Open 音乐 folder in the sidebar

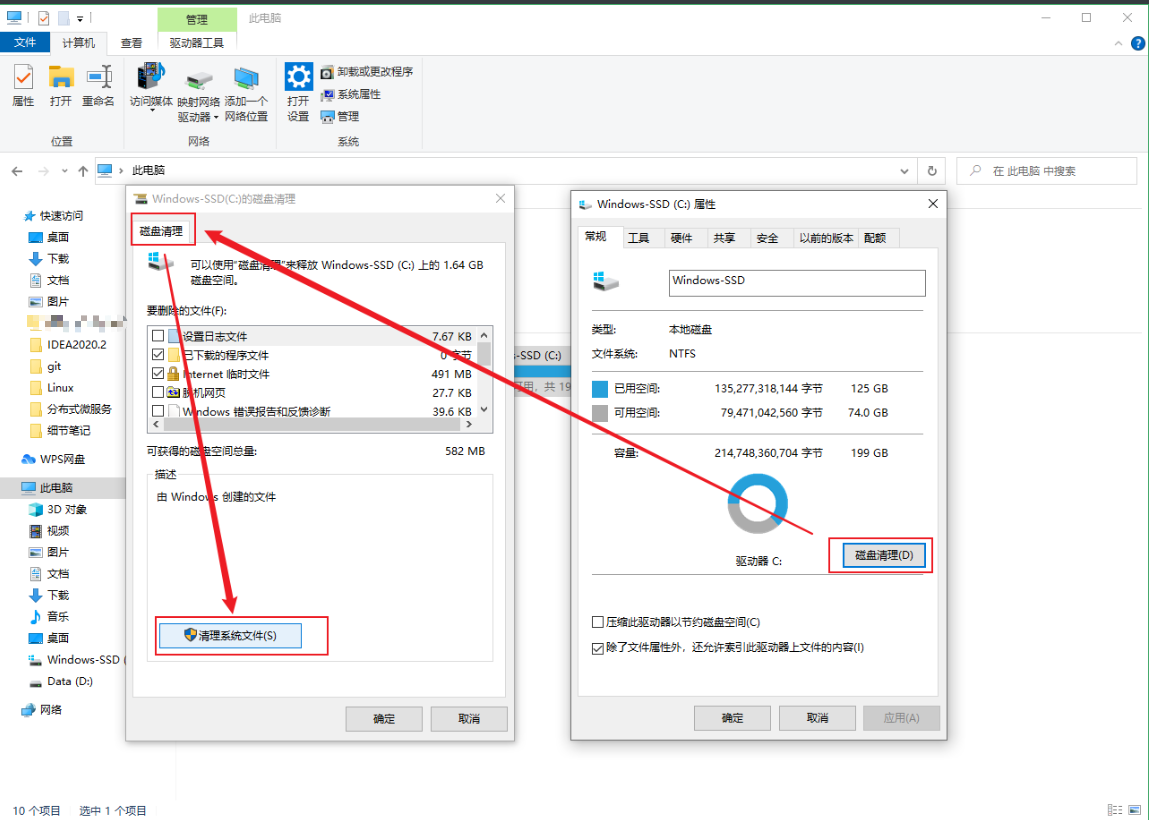coord(49,616)
